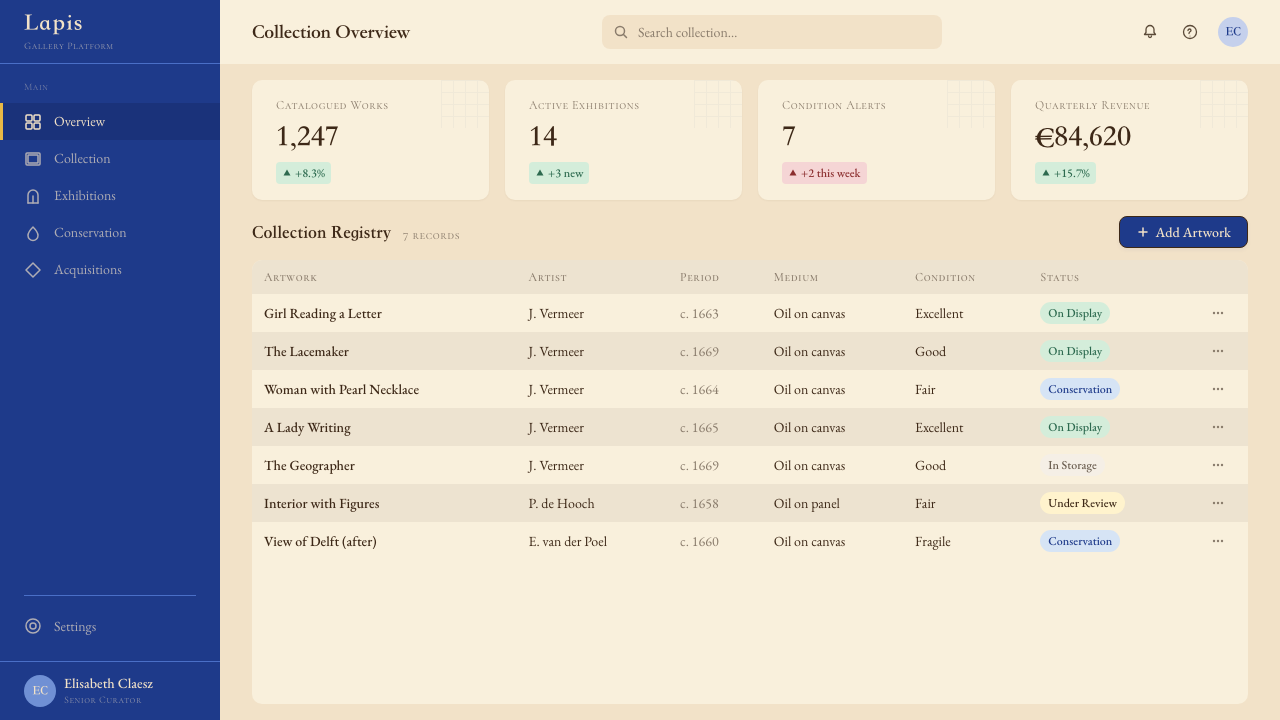Viewport: 1280px width, 720px height.
Task: Open row menu for Girl Reading a Letter
Action: [x=1218, y=313]
